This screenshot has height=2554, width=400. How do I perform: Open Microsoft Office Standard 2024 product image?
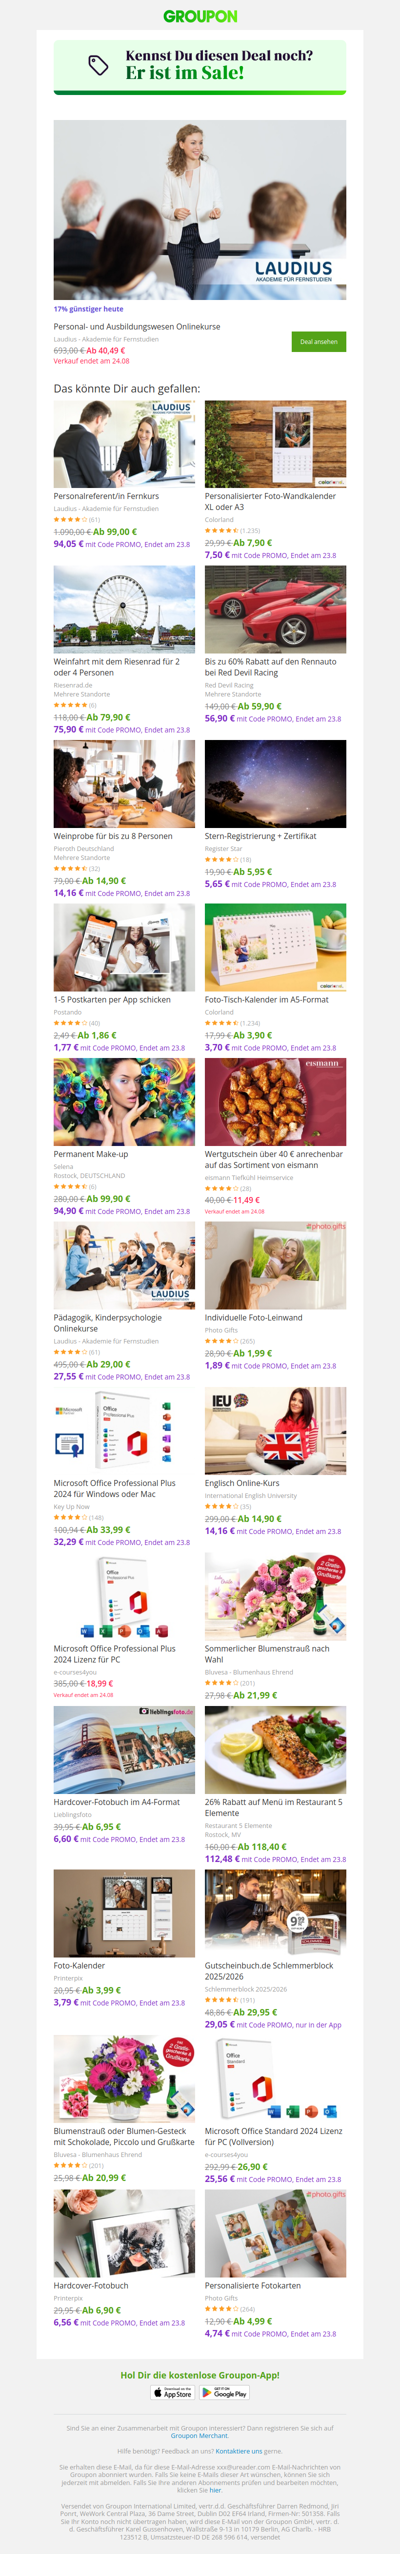(275, 2078)
